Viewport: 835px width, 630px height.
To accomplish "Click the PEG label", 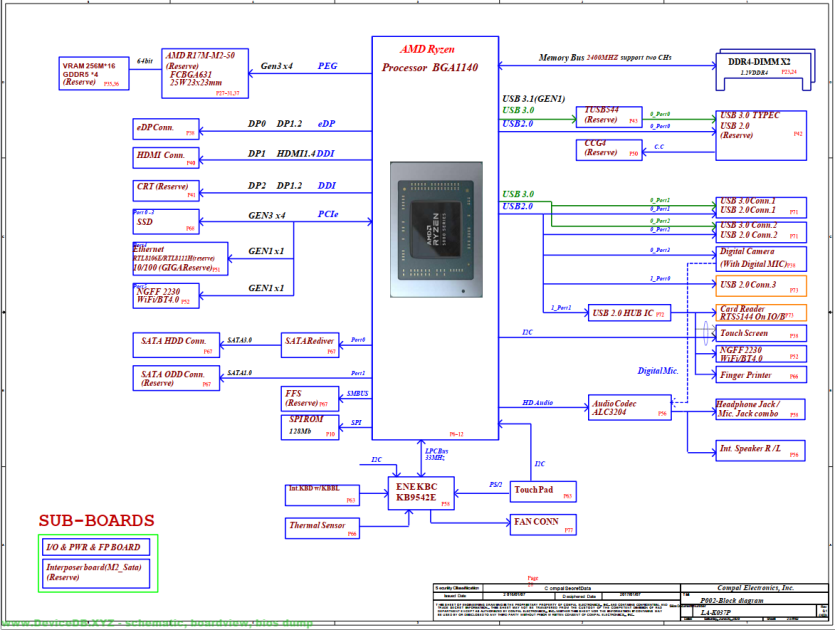I will click(328, 66).
